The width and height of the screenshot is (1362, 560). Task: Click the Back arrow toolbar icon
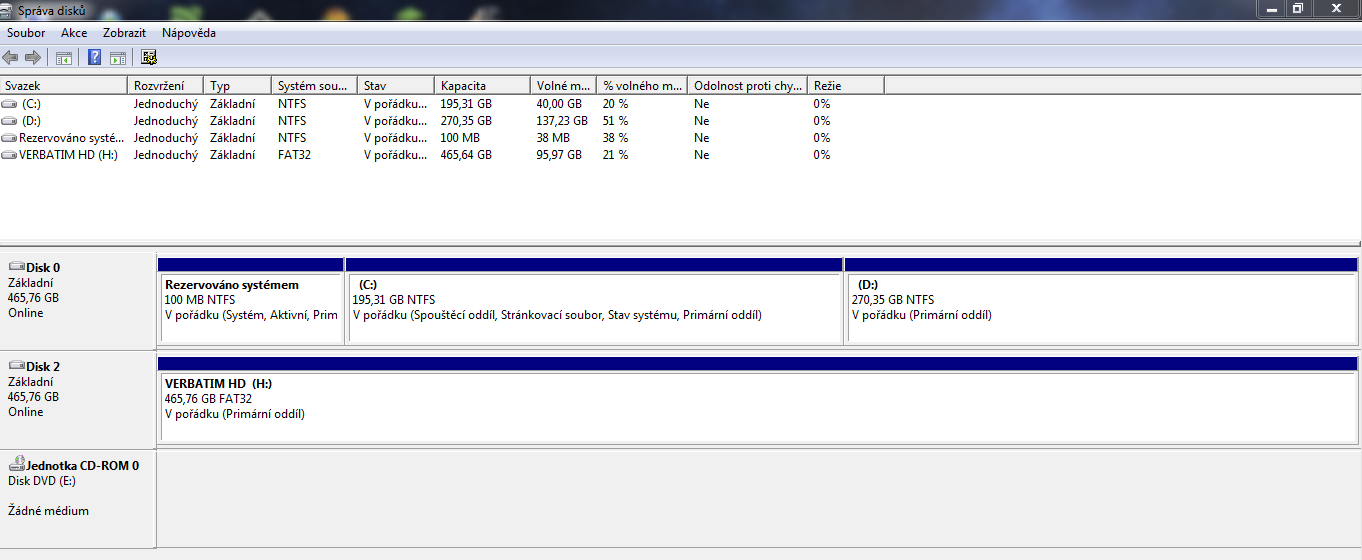pos(11,58)
